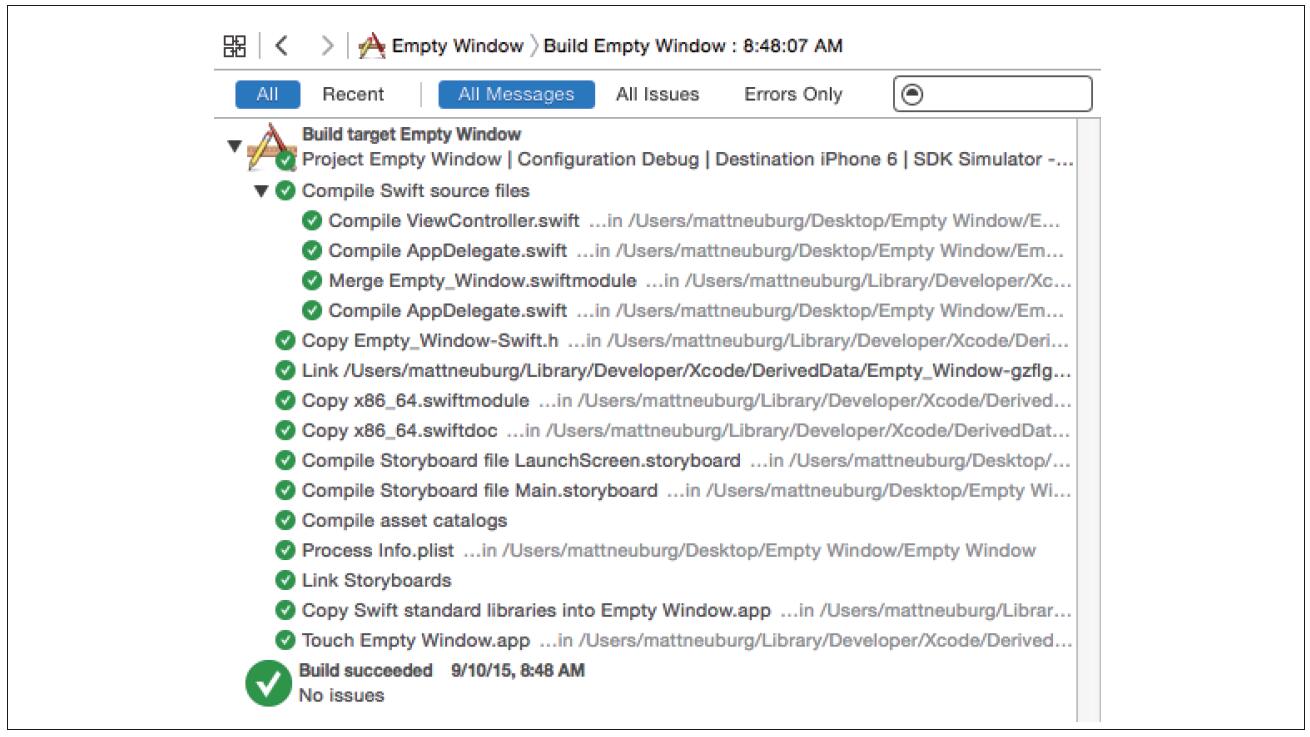The width and height of the screenshot is (1310, 737).
Task: Click success icon beside Merge Empty_Window.swiftmodule
Action: click(x=312, y=281)
